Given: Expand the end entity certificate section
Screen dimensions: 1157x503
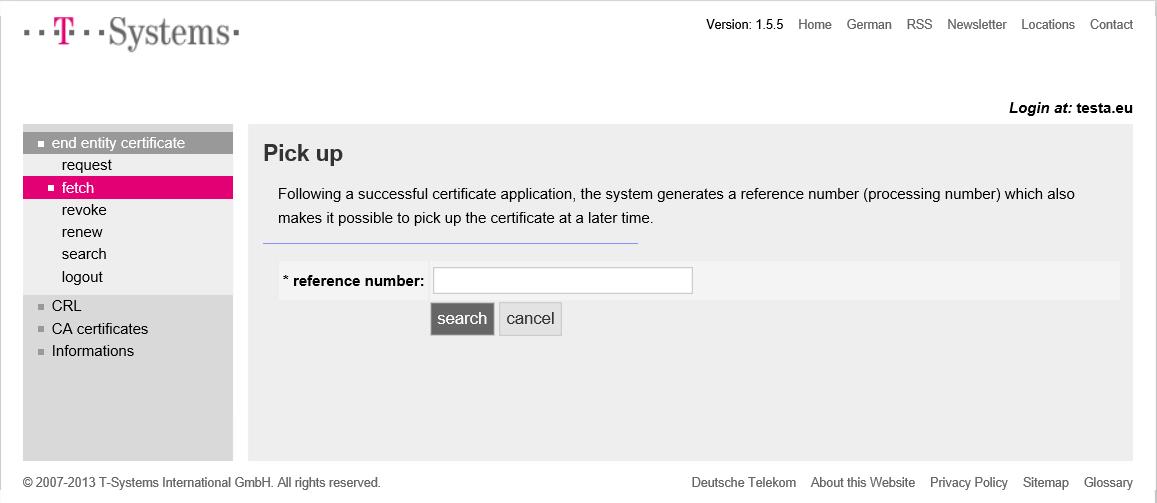Looking at the screenshot, I should [x=118, y=143].
